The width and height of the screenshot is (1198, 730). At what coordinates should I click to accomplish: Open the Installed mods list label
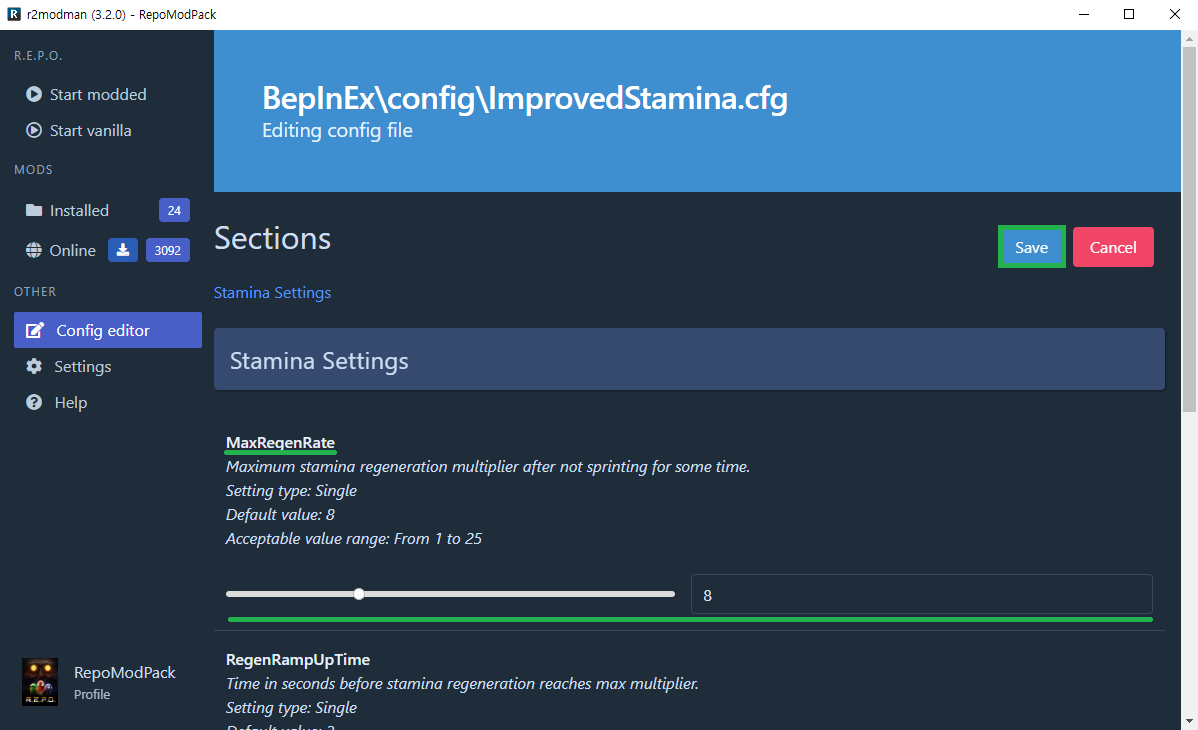(x=79, y=210)
